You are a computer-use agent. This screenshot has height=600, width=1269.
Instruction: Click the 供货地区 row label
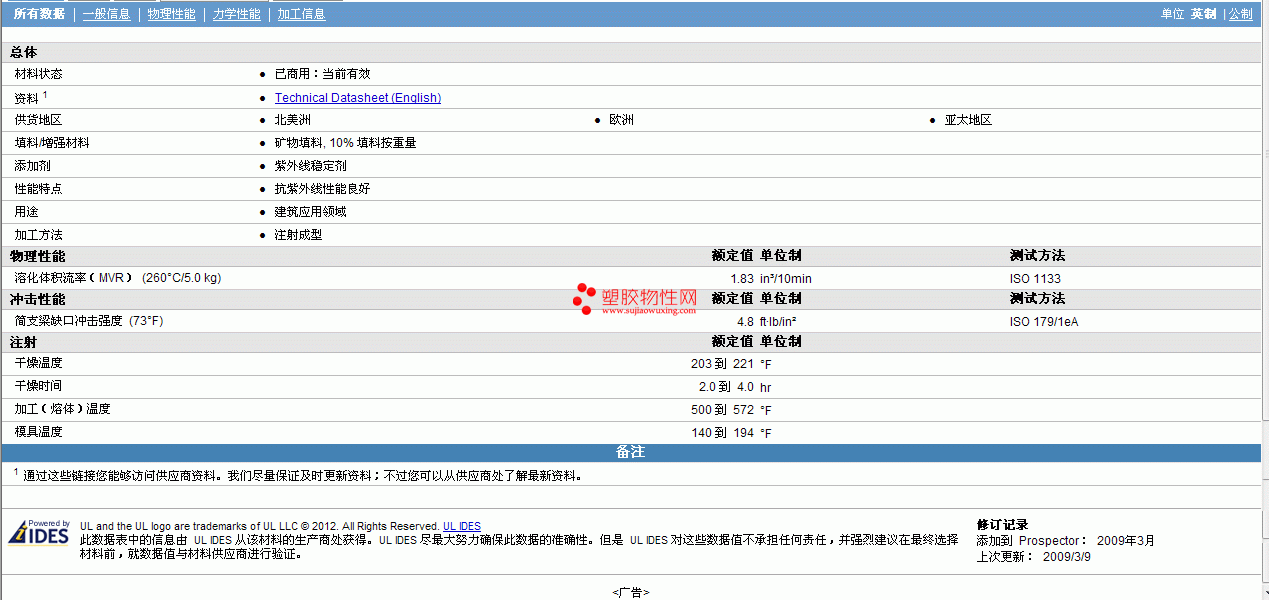tap(38, 120)
